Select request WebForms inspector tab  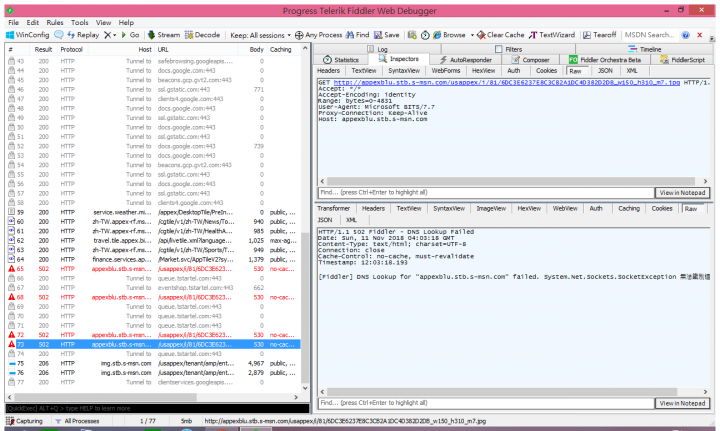coord(445,71)
